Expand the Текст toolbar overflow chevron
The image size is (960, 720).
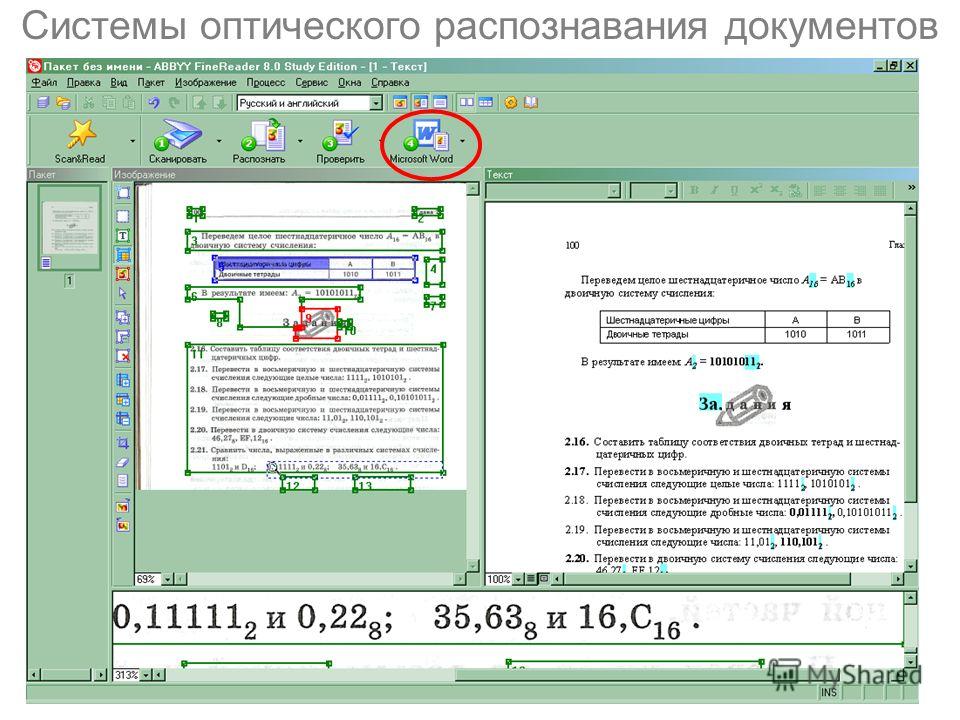911,187
